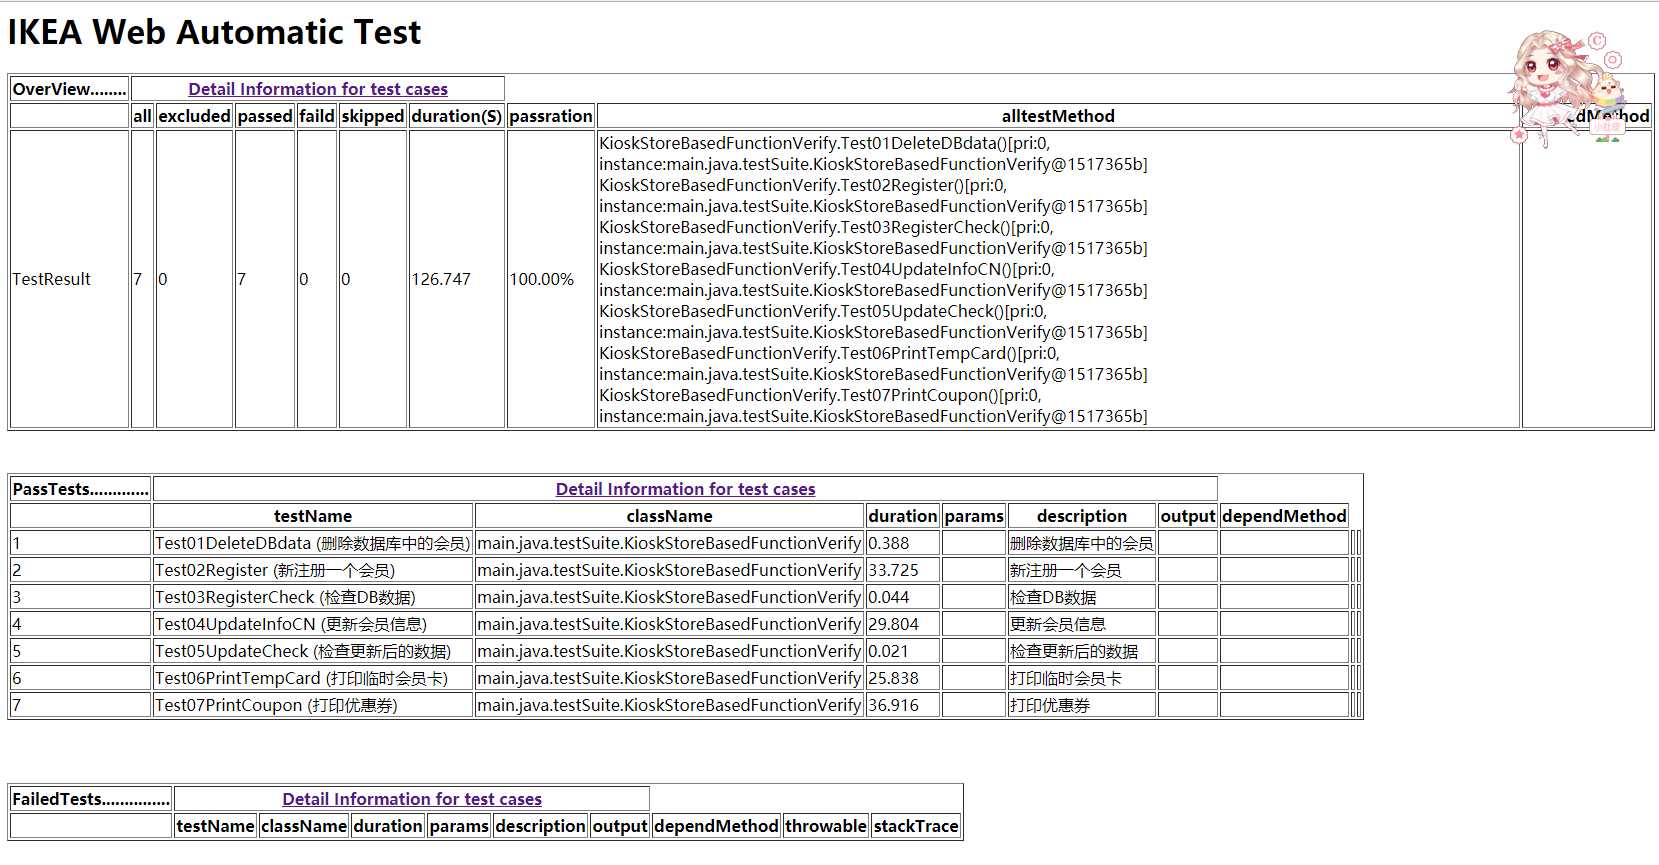Select the 100.00% passration value

point(542,279)
